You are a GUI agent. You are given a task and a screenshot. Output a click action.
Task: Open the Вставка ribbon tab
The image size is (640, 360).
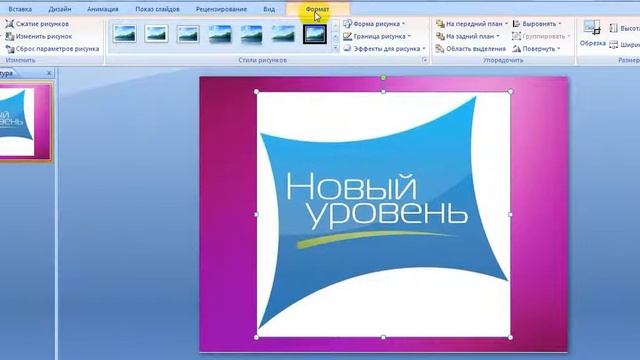click(x=20, y=9)
